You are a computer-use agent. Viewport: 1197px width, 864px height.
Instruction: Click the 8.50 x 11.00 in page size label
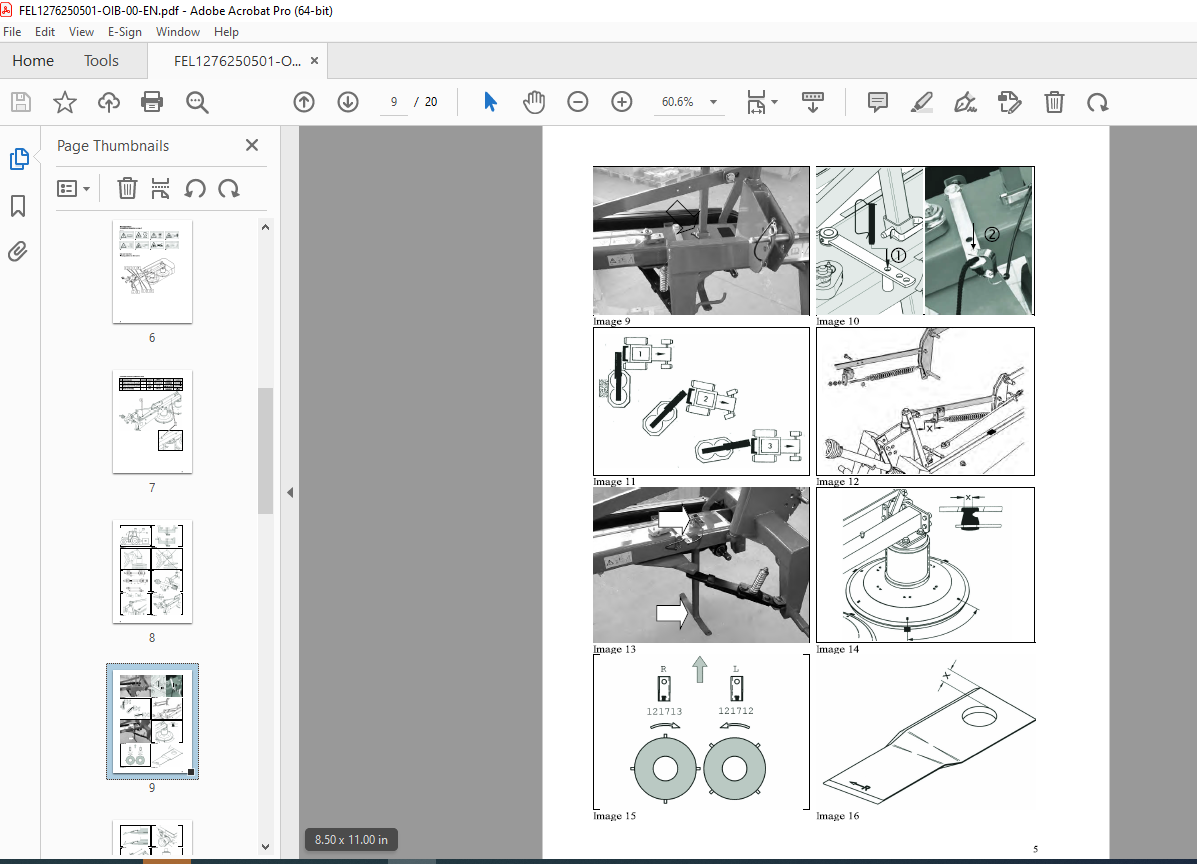(x=351, y=840)
